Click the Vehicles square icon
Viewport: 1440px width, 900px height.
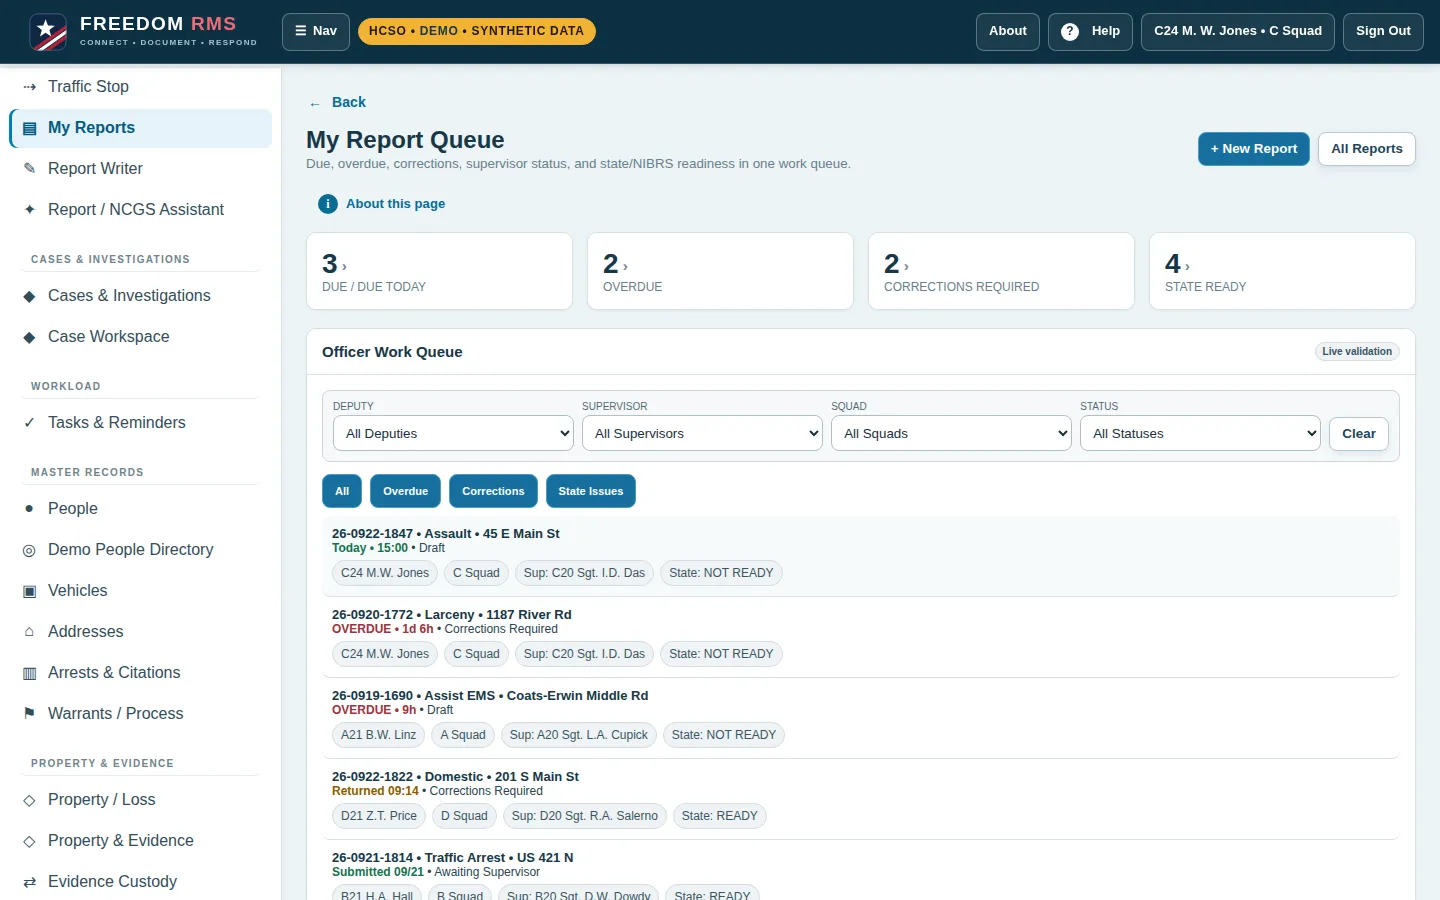29,591
